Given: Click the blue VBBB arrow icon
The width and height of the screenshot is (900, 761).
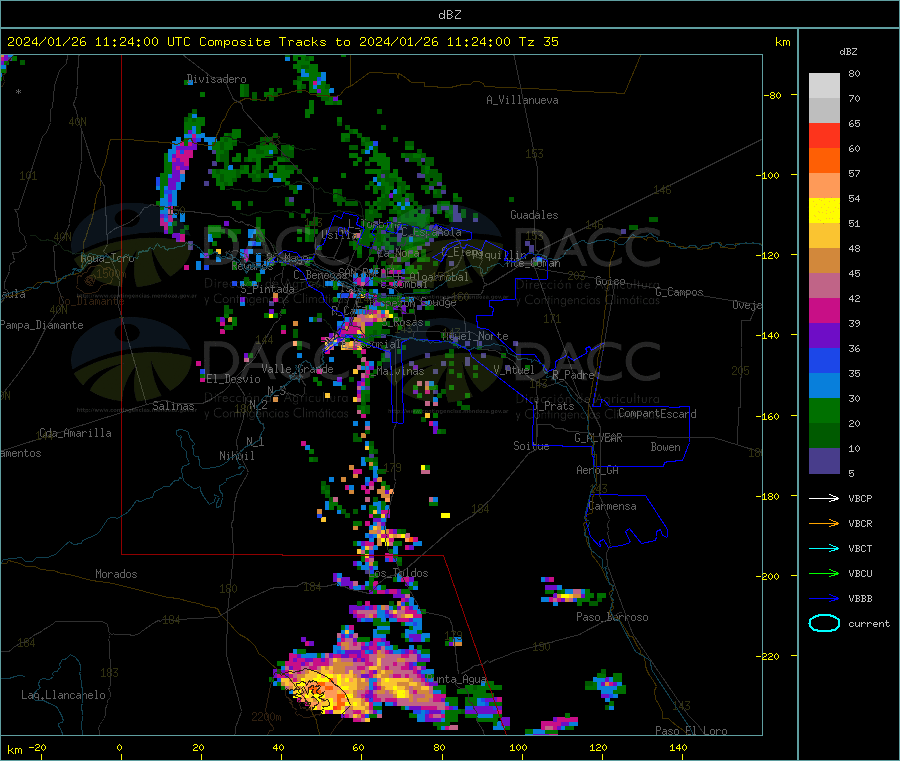Looking at the screenshot, I should coord(824,599).
